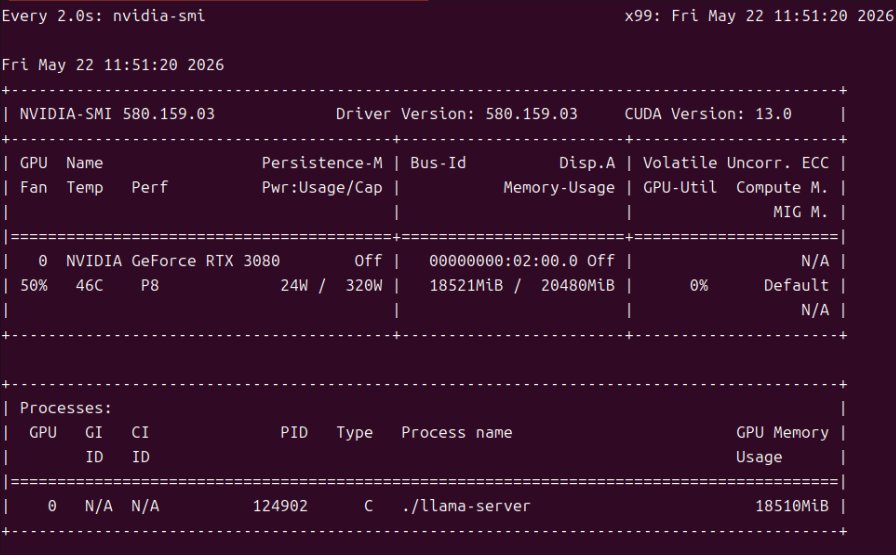Click the 'Compute M.' column header
896x555 pixels.
point(782,187)
